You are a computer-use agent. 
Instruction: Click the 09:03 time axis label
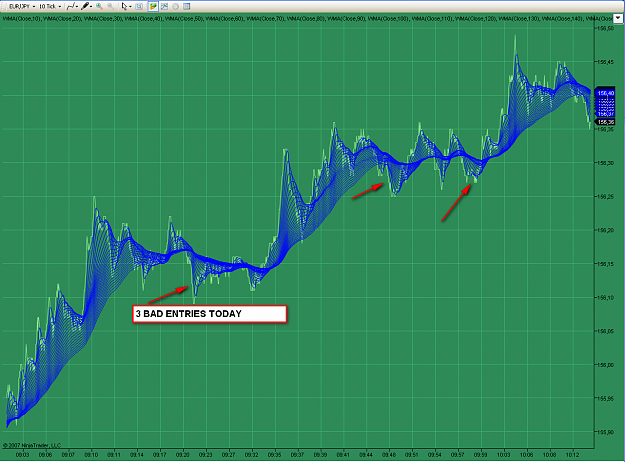22,454
